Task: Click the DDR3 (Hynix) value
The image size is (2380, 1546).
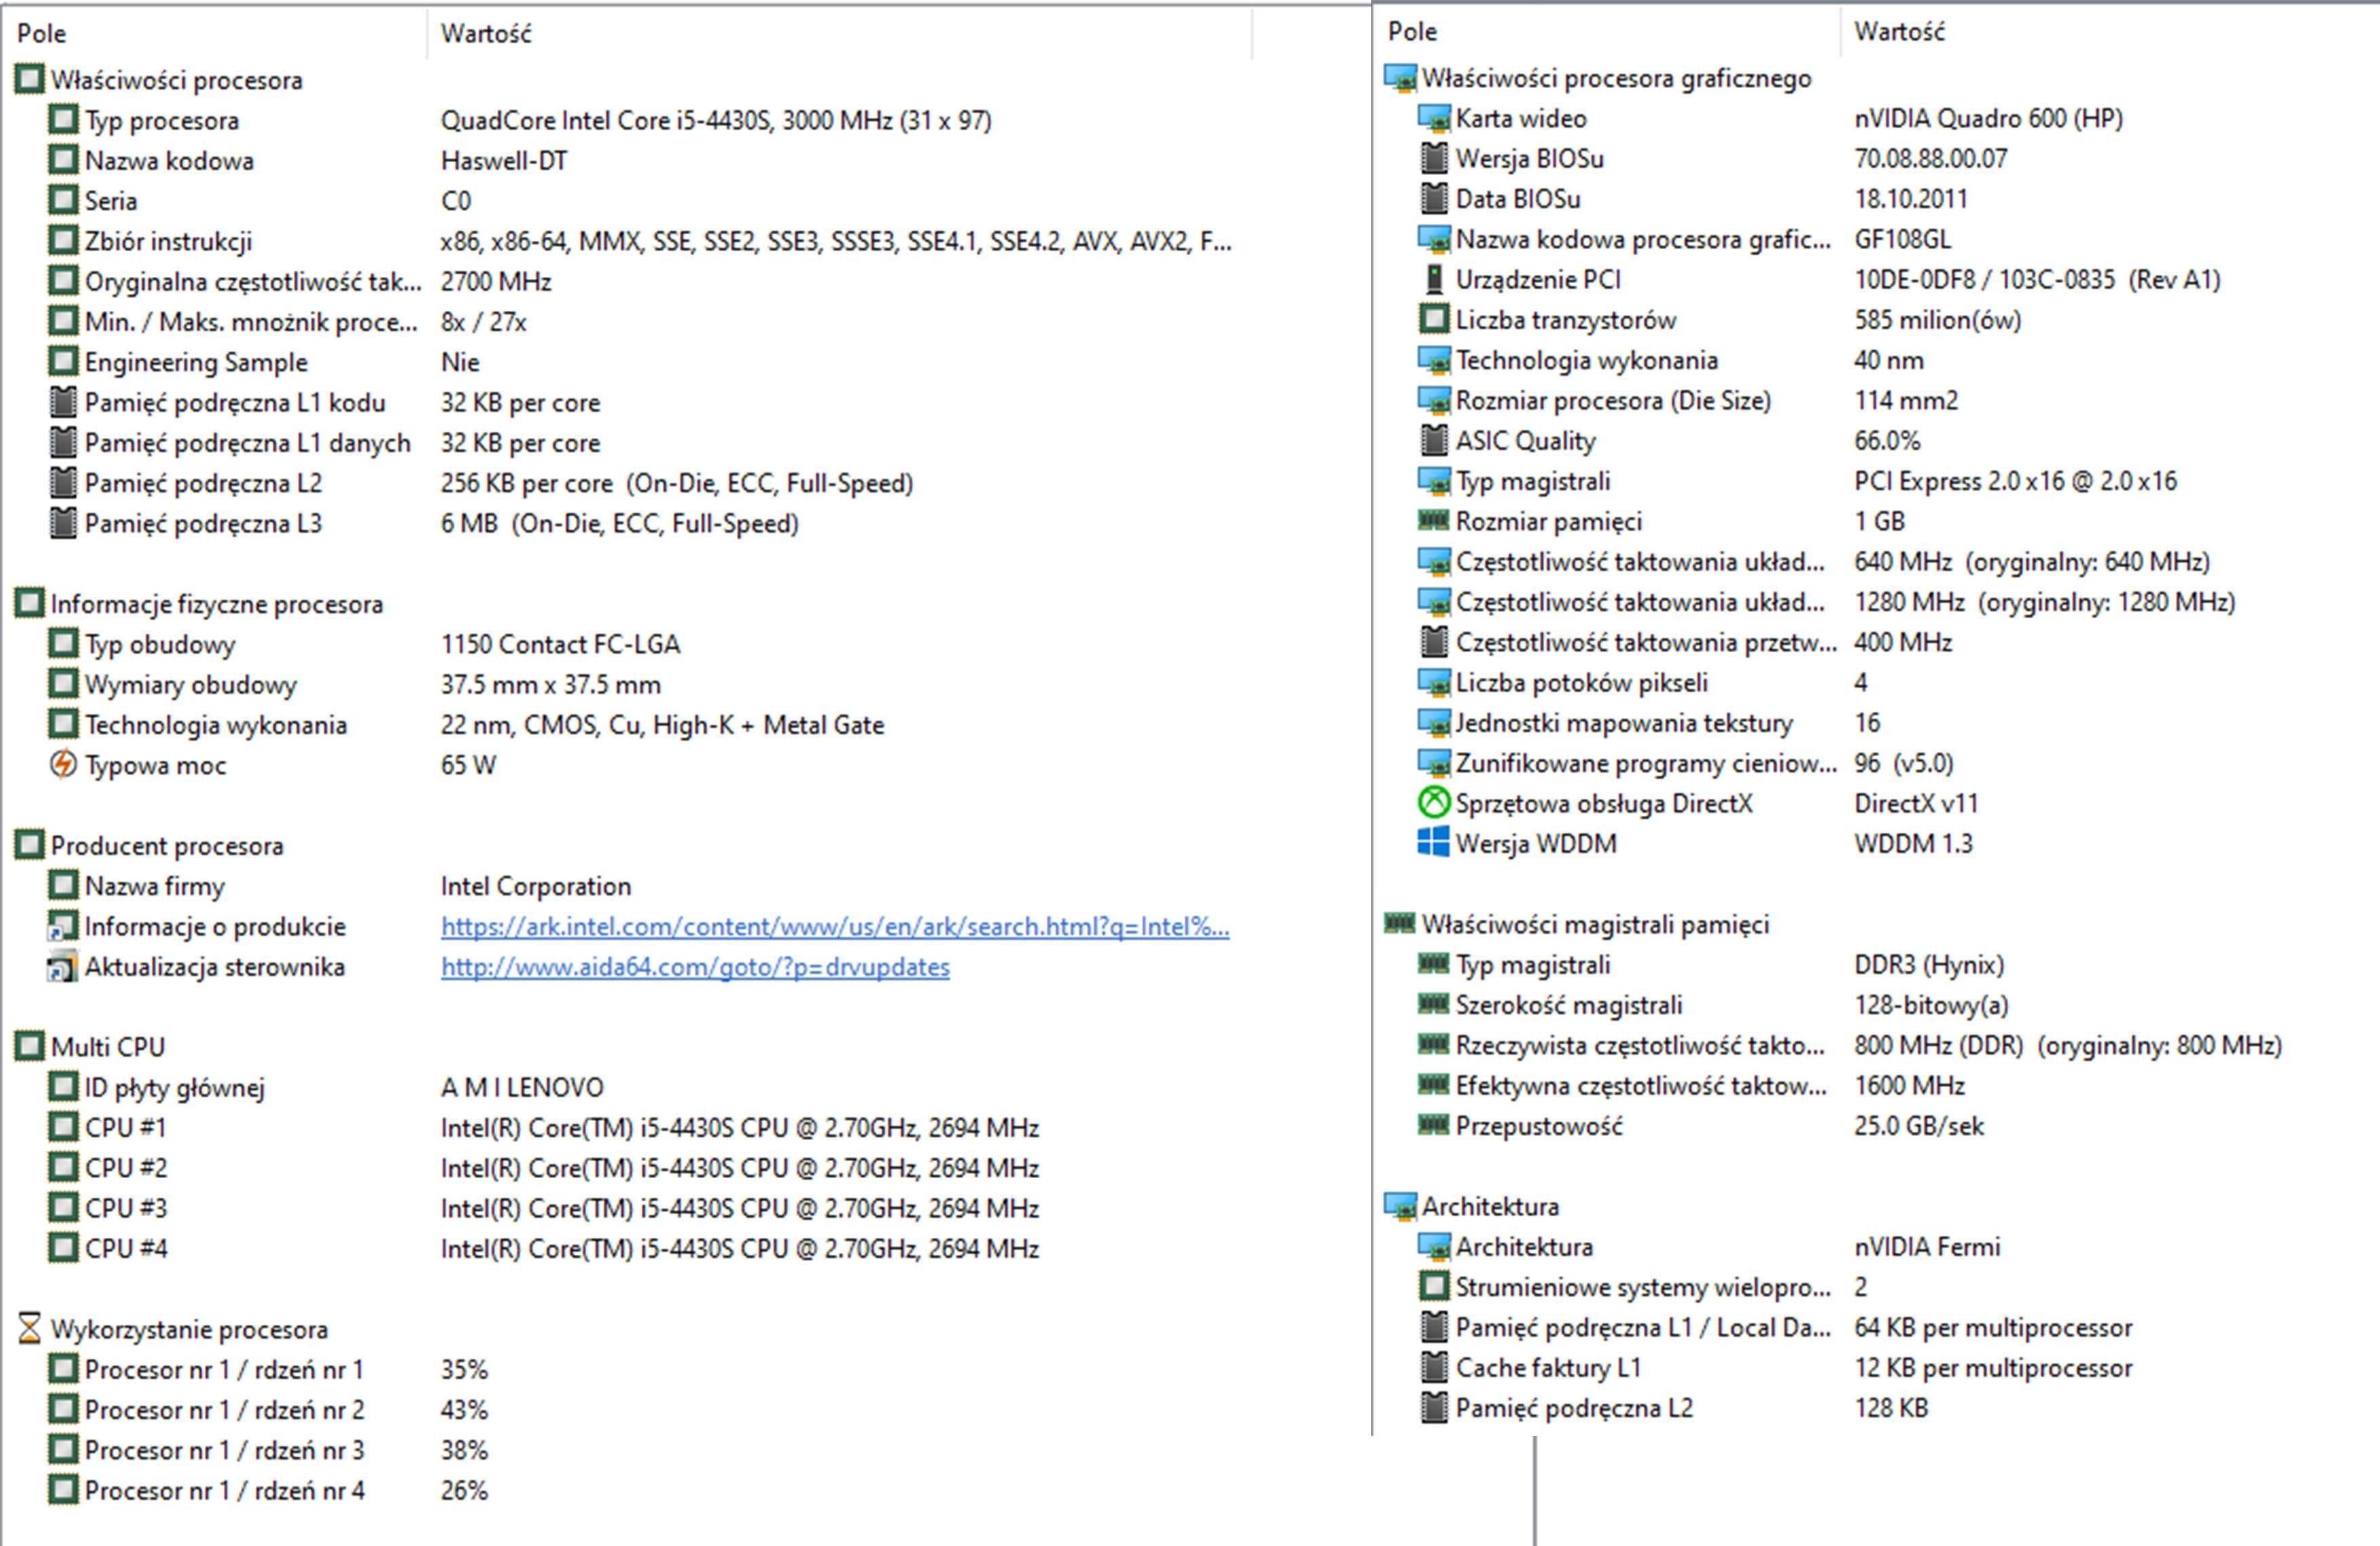Action: [1929, 965]
